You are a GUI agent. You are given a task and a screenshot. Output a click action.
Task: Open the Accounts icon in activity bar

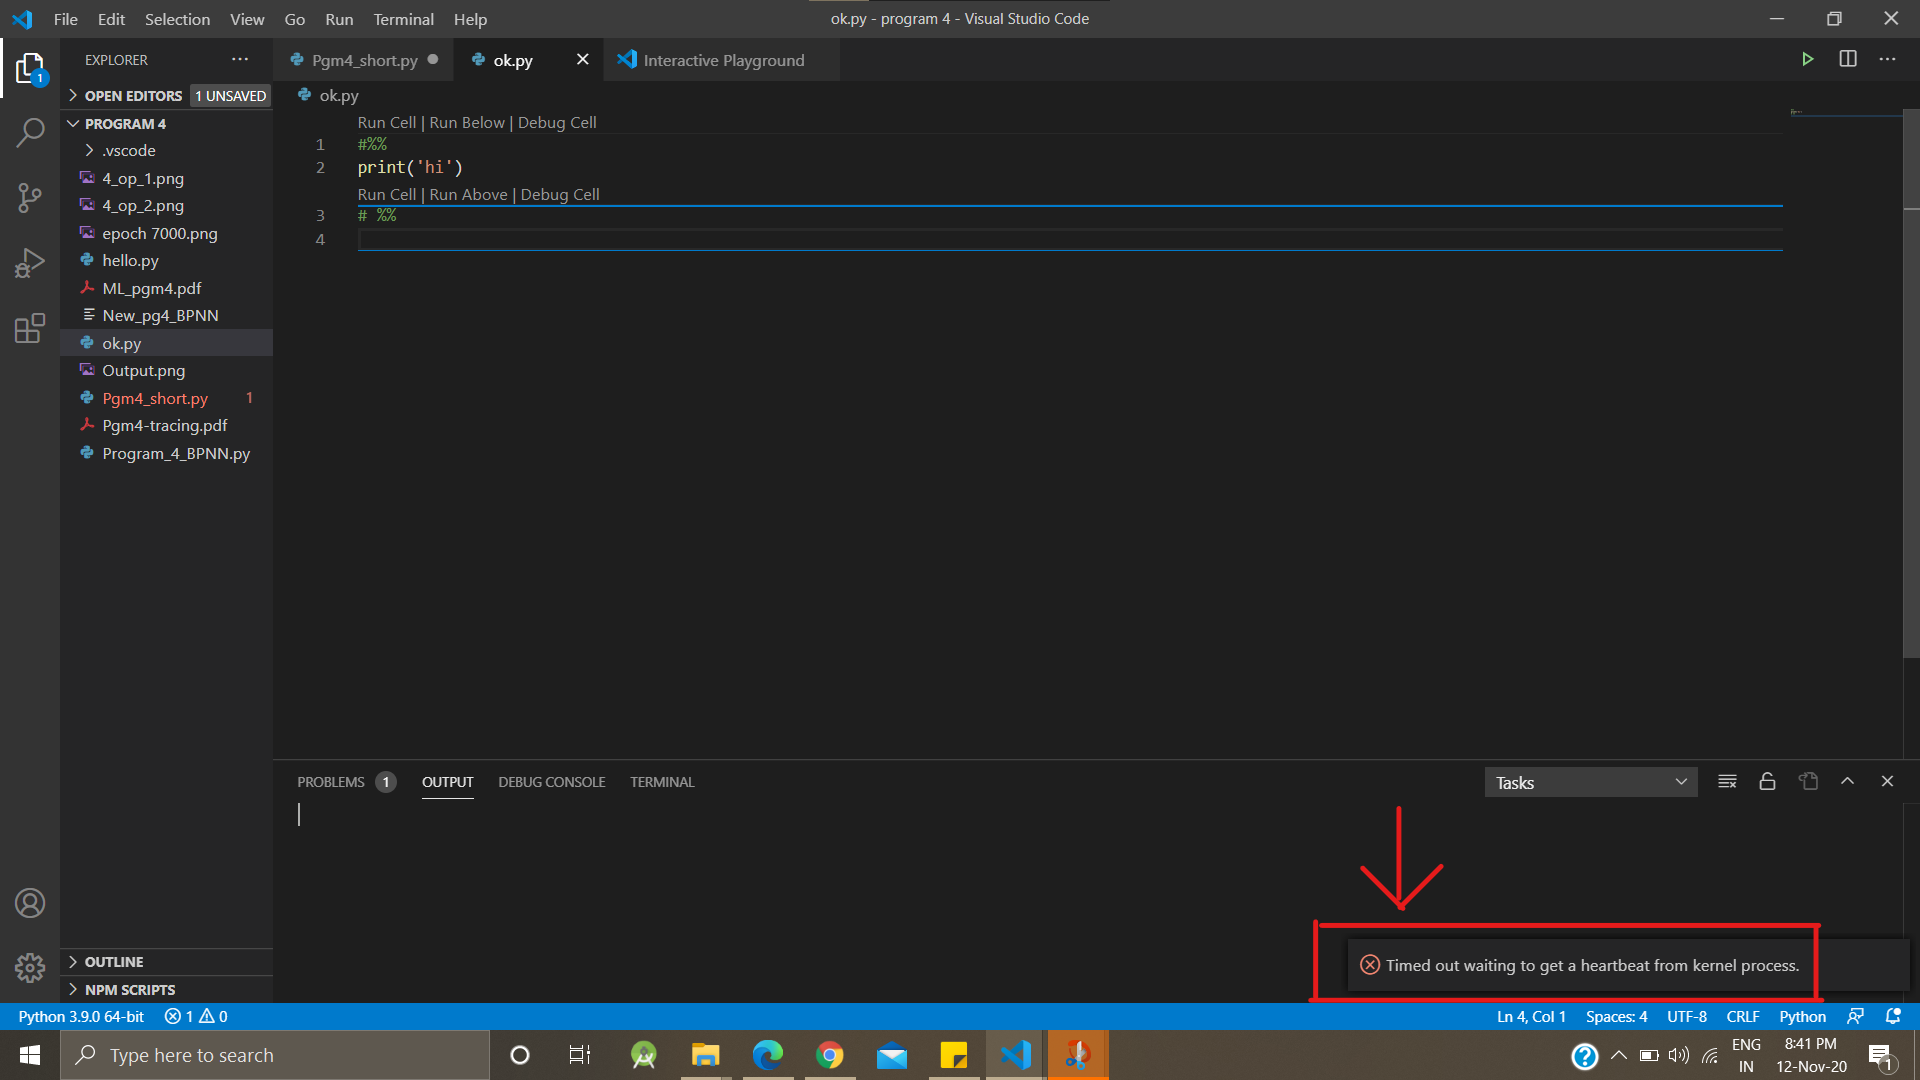coord(30,903)
